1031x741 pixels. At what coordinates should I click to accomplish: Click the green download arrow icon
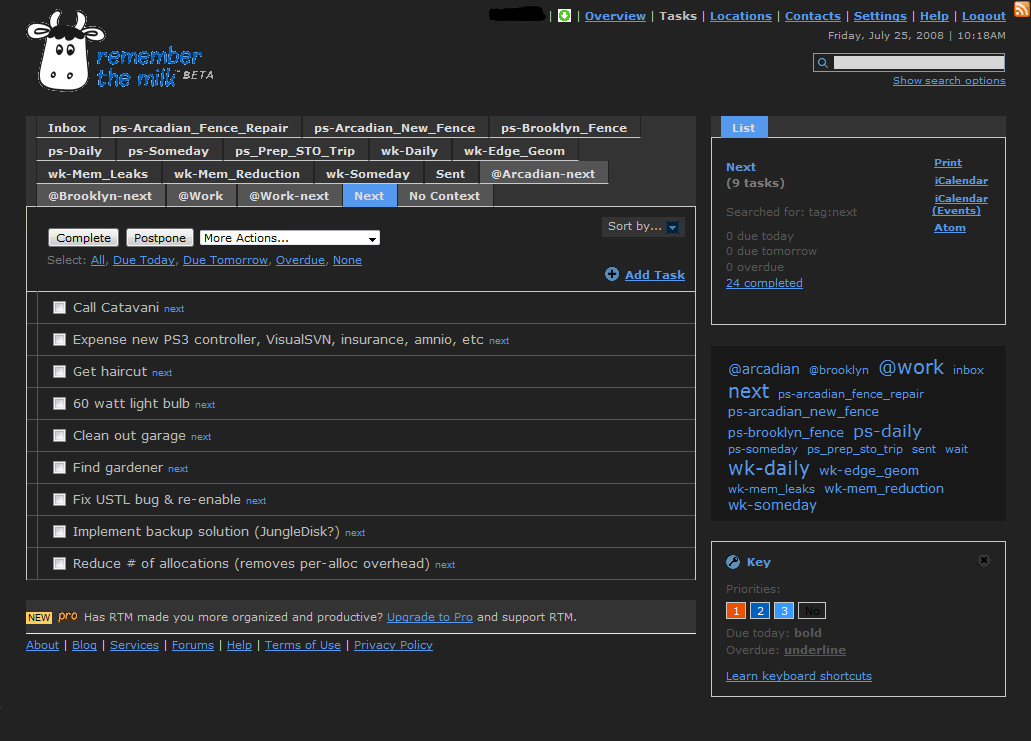click(x=565, y=16)
